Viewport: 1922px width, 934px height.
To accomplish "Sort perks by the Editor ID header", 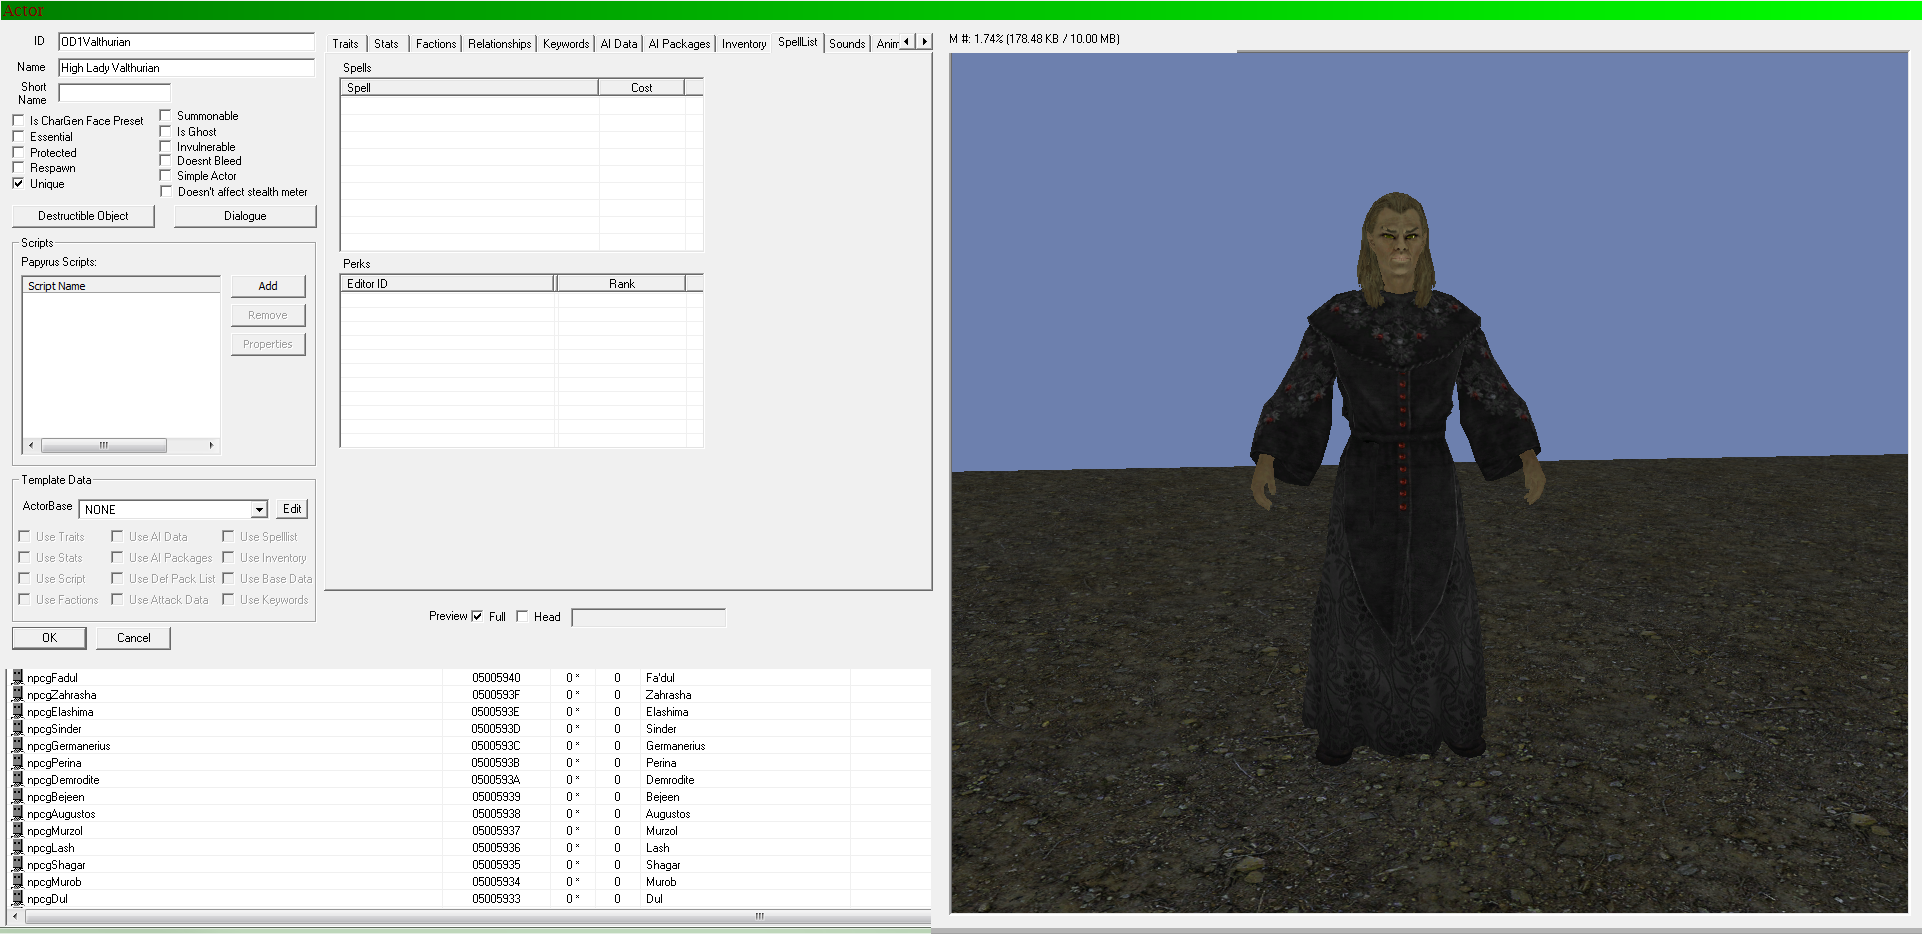I will point(447,284).
